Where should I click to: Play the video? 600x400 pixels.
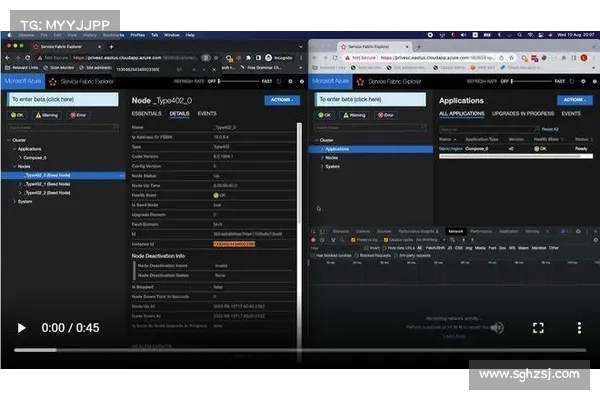click(21, 327)
